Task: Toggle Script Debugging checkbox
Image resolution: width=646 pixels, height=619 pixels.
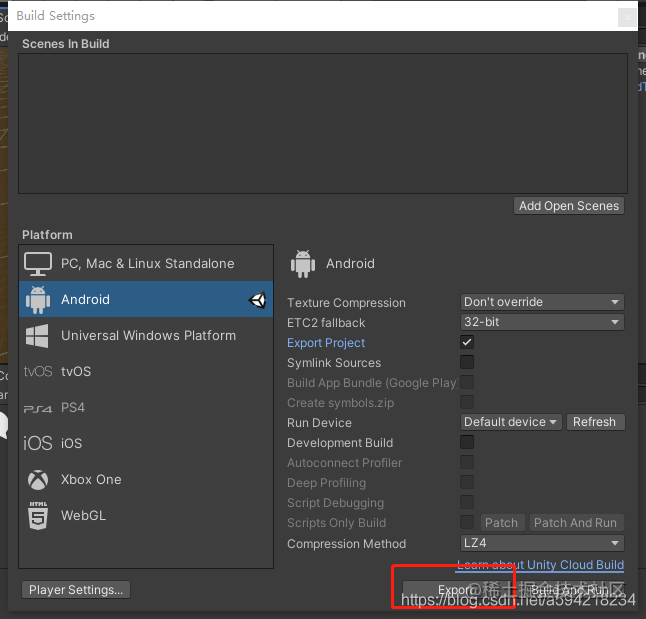Action: click(x=467, y=502)
